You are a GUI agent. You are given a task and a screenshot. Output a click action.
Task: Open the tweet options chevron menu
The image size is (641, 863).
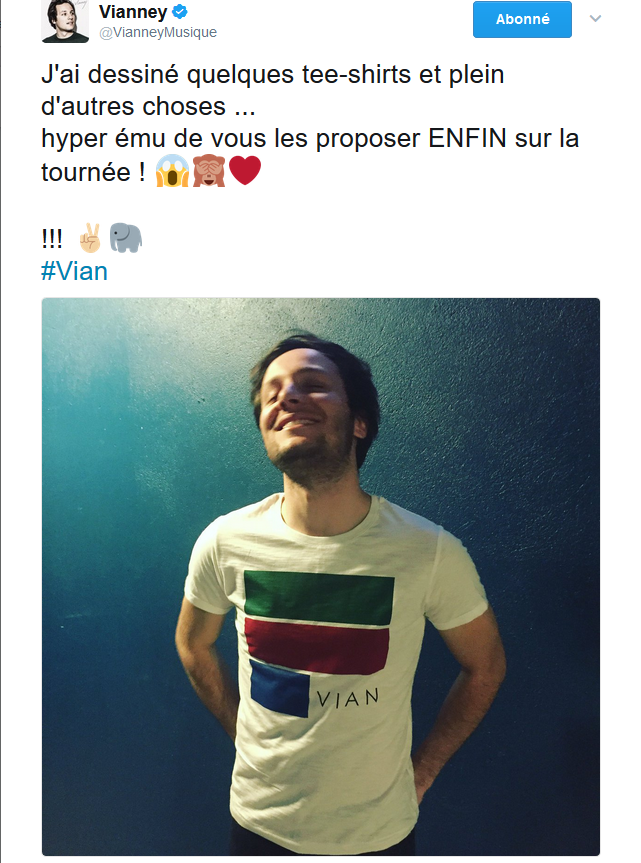pyautogui.click(x=595, y=18)
